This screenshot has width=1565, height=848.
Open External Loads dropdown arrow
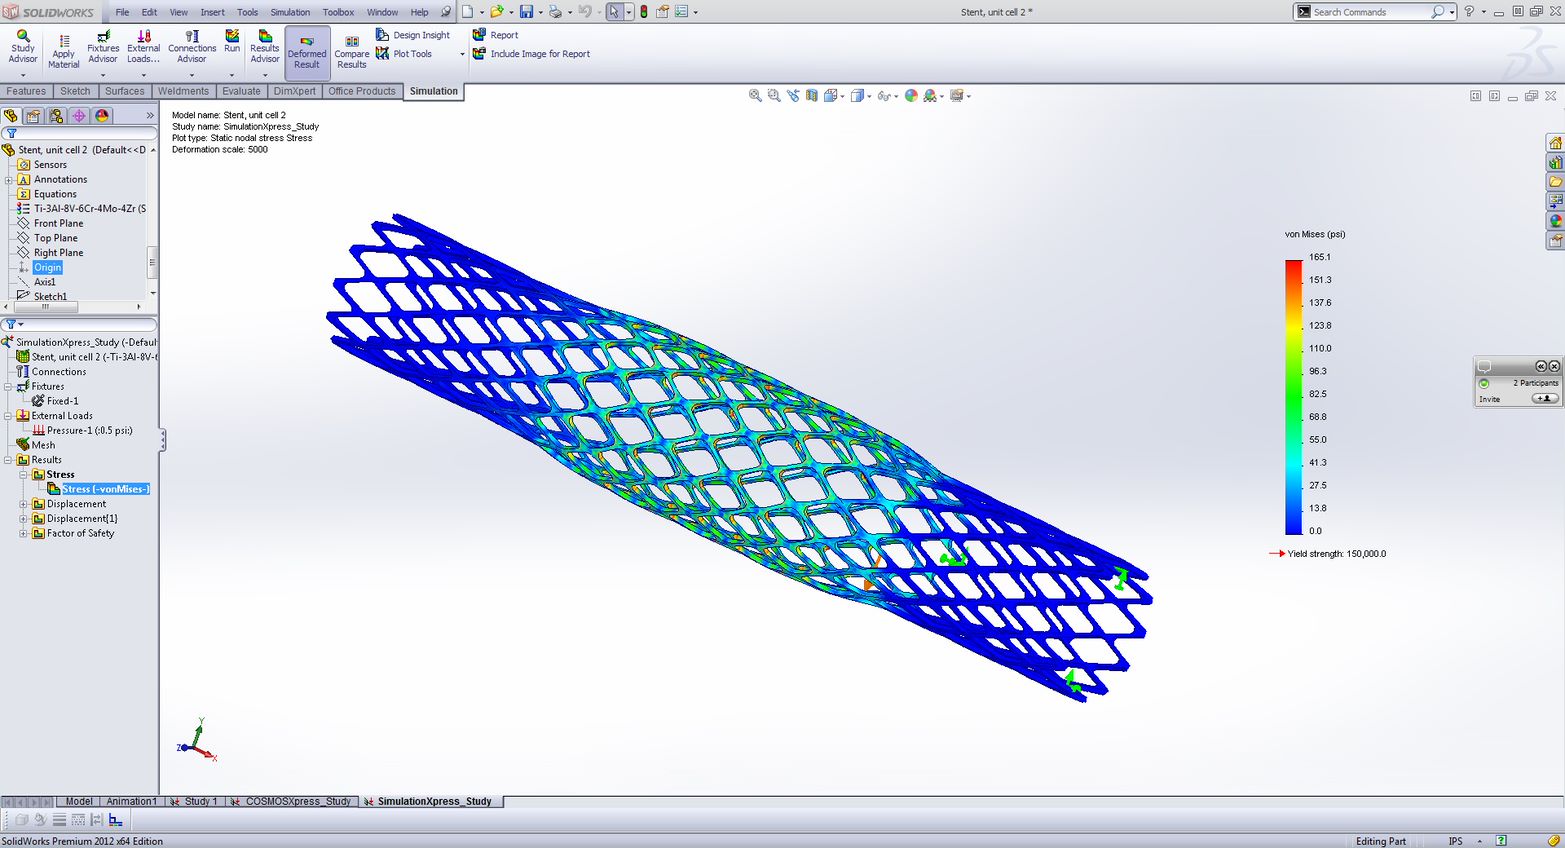pyautogui.click(x=143, y=75)
